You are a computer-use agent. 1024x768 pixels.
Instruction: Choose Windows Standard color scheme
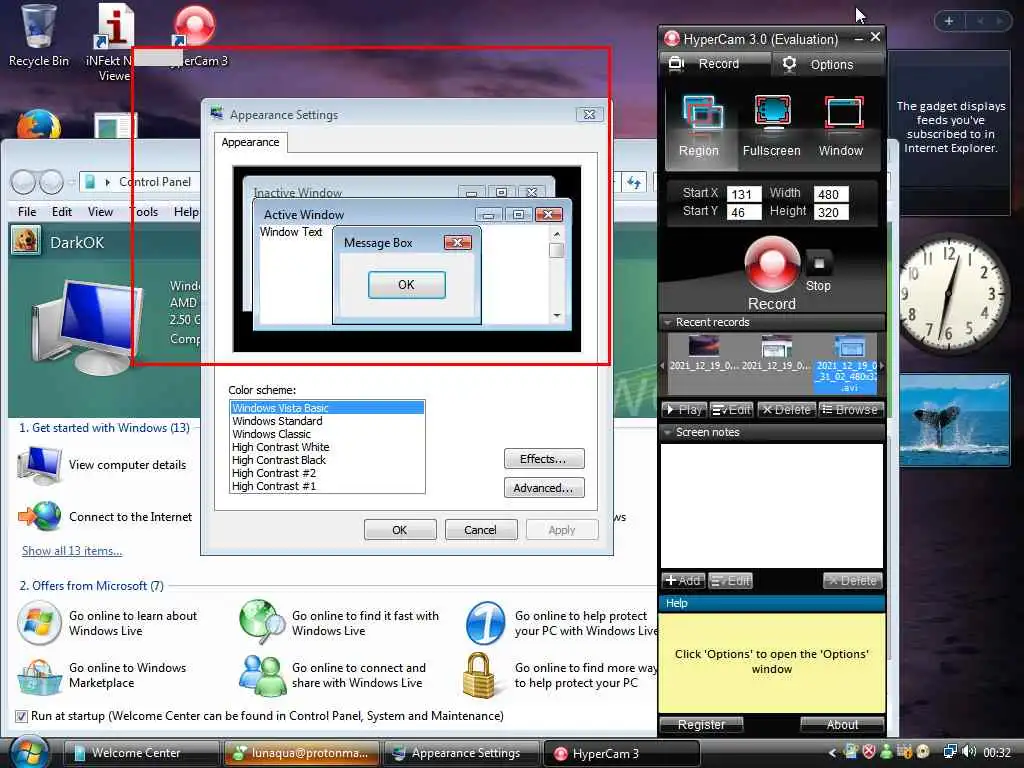(327, 421)
